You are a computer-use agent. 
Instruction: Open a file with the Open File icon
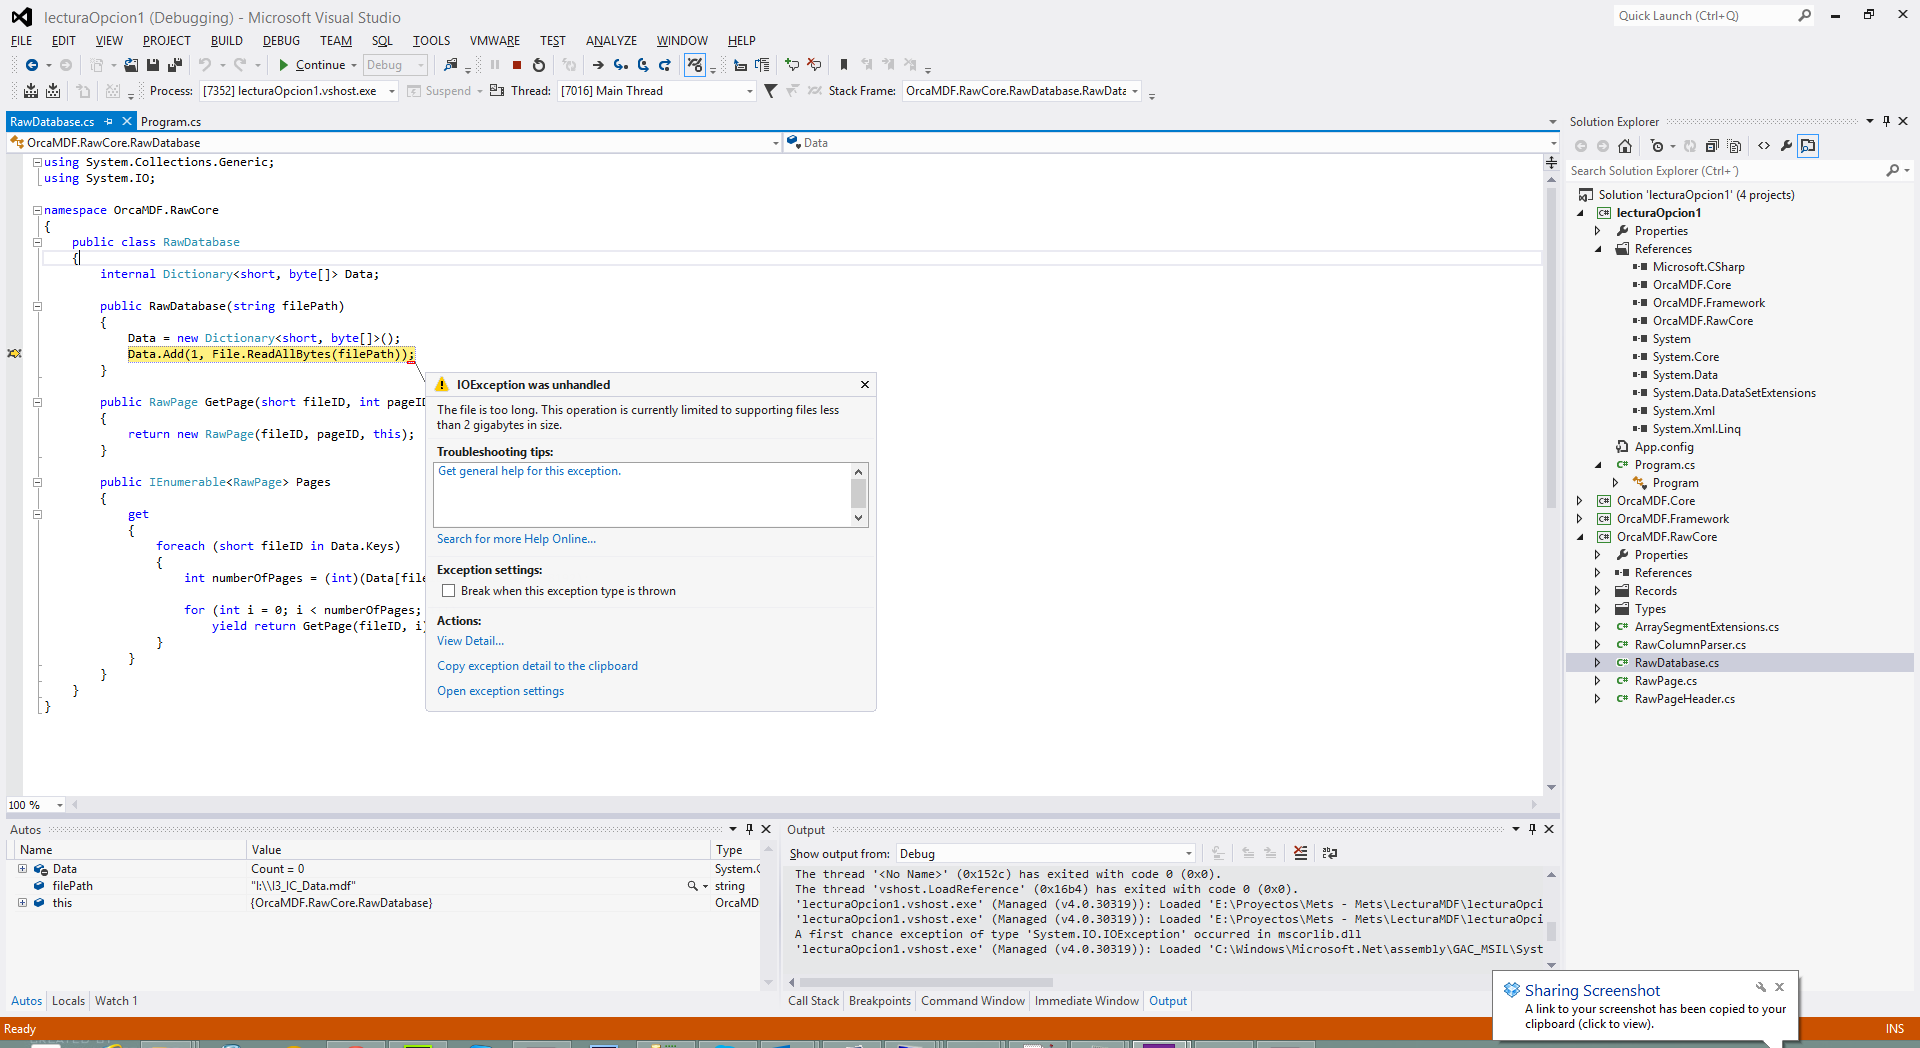pyautogui.click(x=131, y=65)
